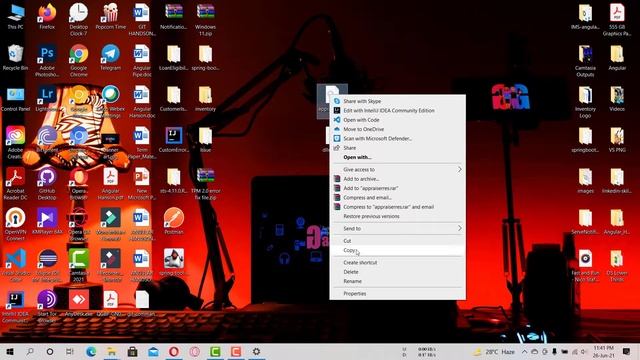Open the Angular folder on desktop
The width and height of the screenshot is (640, 360).
(617, 58)
